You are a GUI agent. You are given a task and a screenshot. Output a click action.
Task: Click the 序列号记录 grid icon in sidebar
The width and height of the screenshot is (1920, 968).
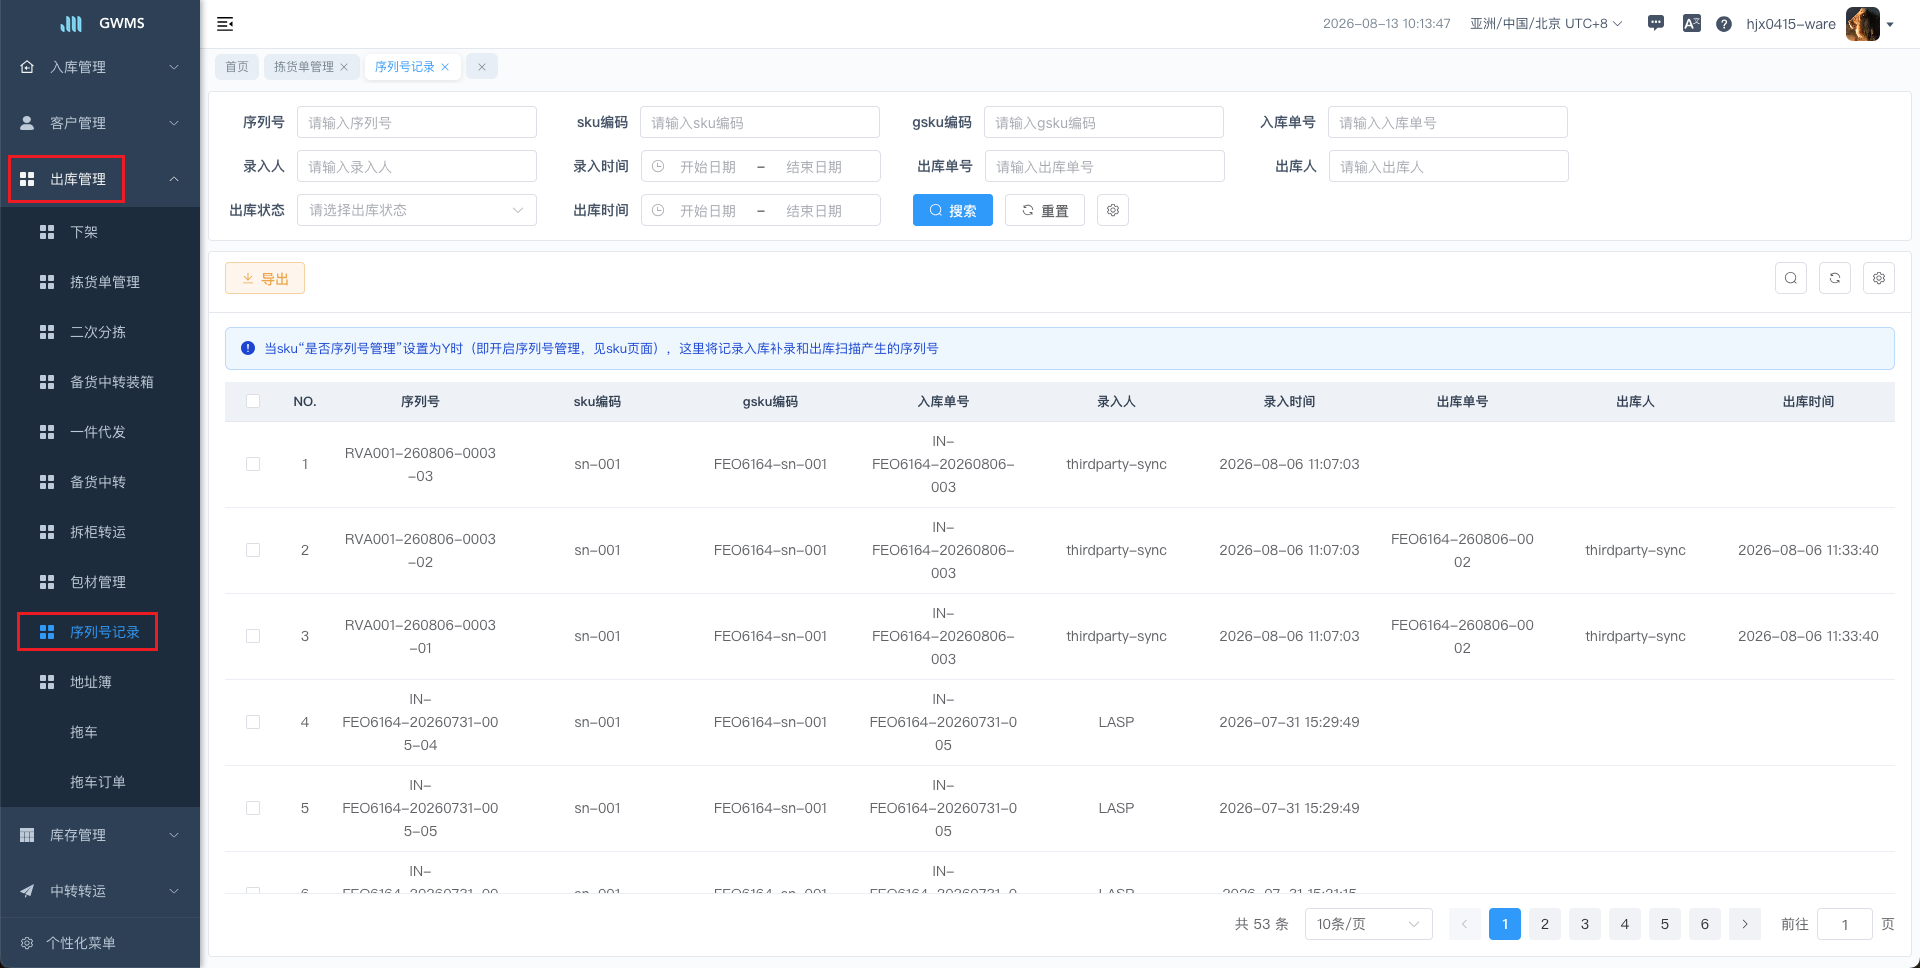click(x=47, y=632)
